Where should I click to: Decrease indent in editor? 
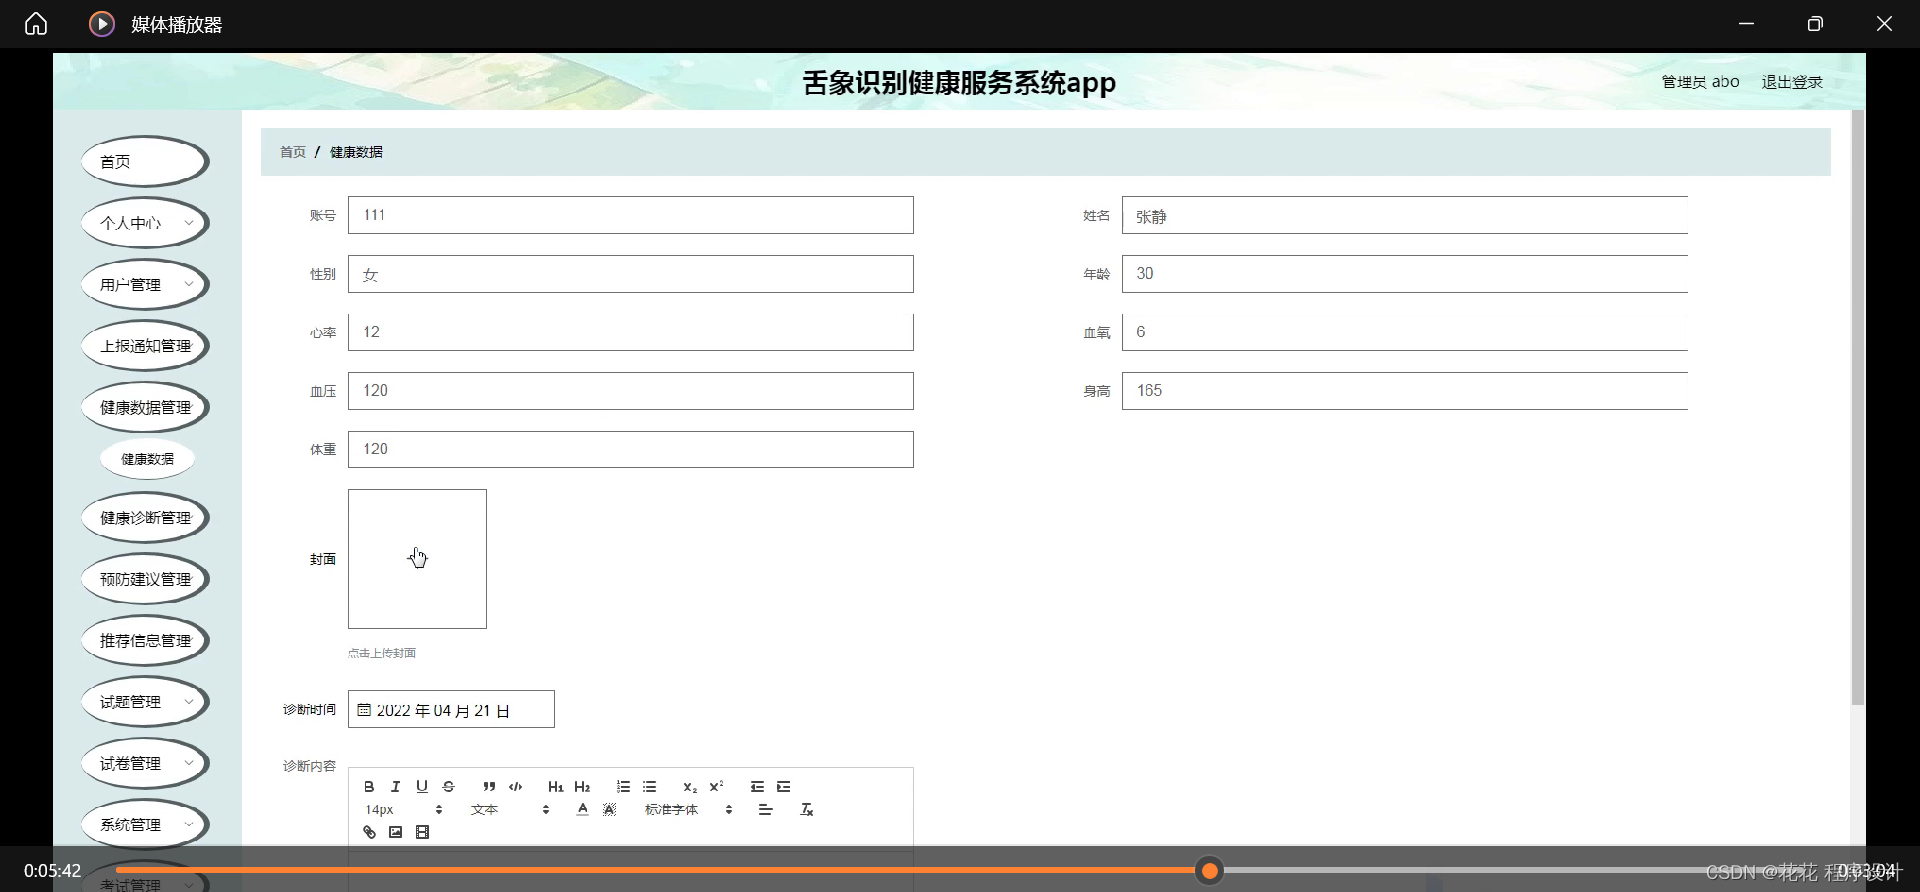[757, 787]
